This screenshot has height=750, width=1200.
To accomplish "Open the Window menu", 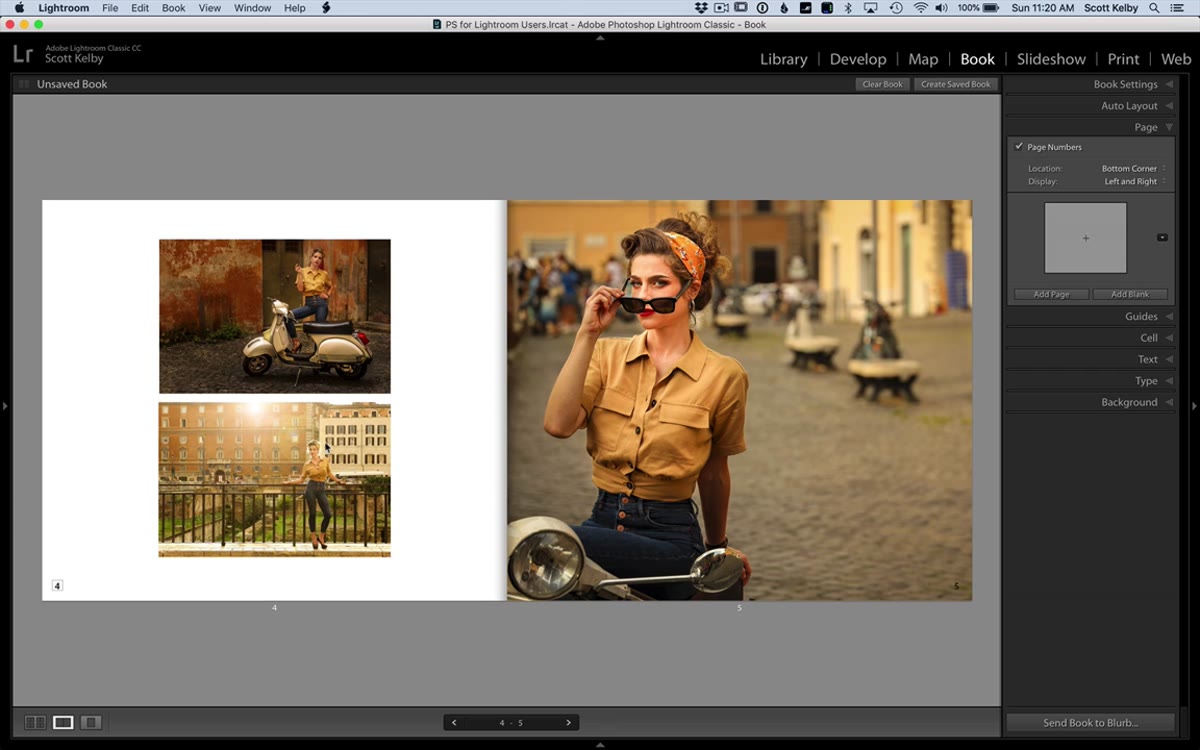I will tap(252, 8).
